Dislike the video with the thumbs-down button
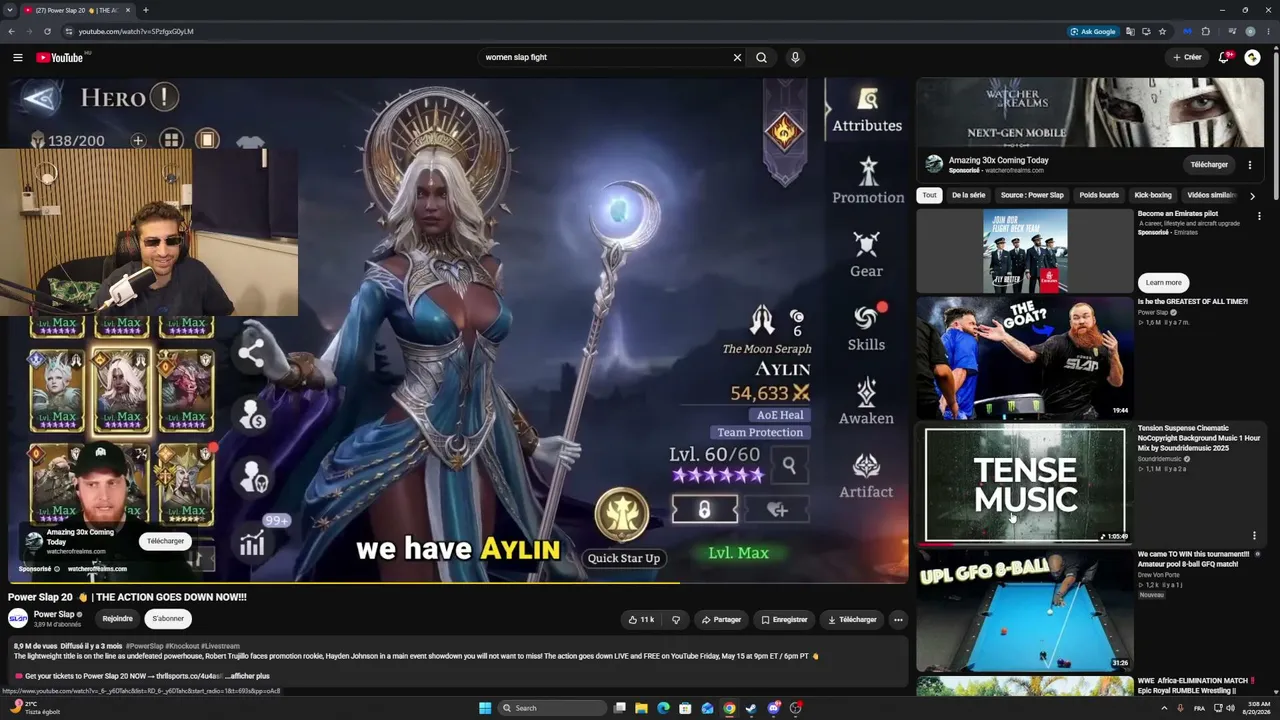 [x=676, y=620]
